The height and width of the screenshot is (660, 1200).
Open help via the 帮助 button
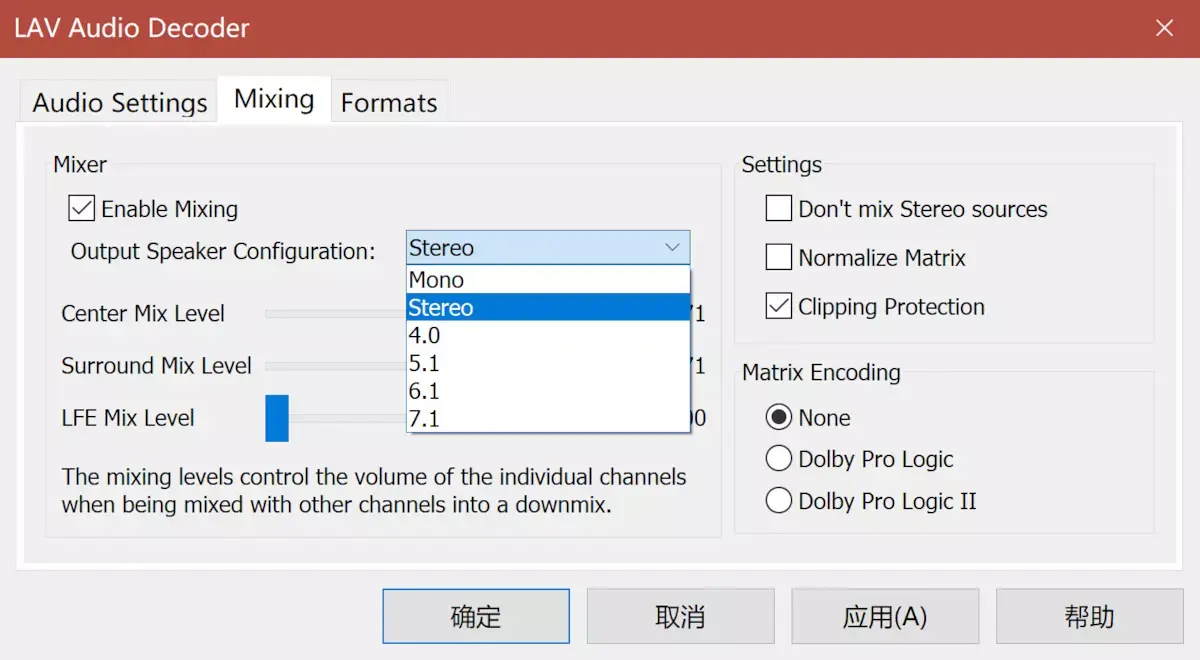click(1089, 615)
